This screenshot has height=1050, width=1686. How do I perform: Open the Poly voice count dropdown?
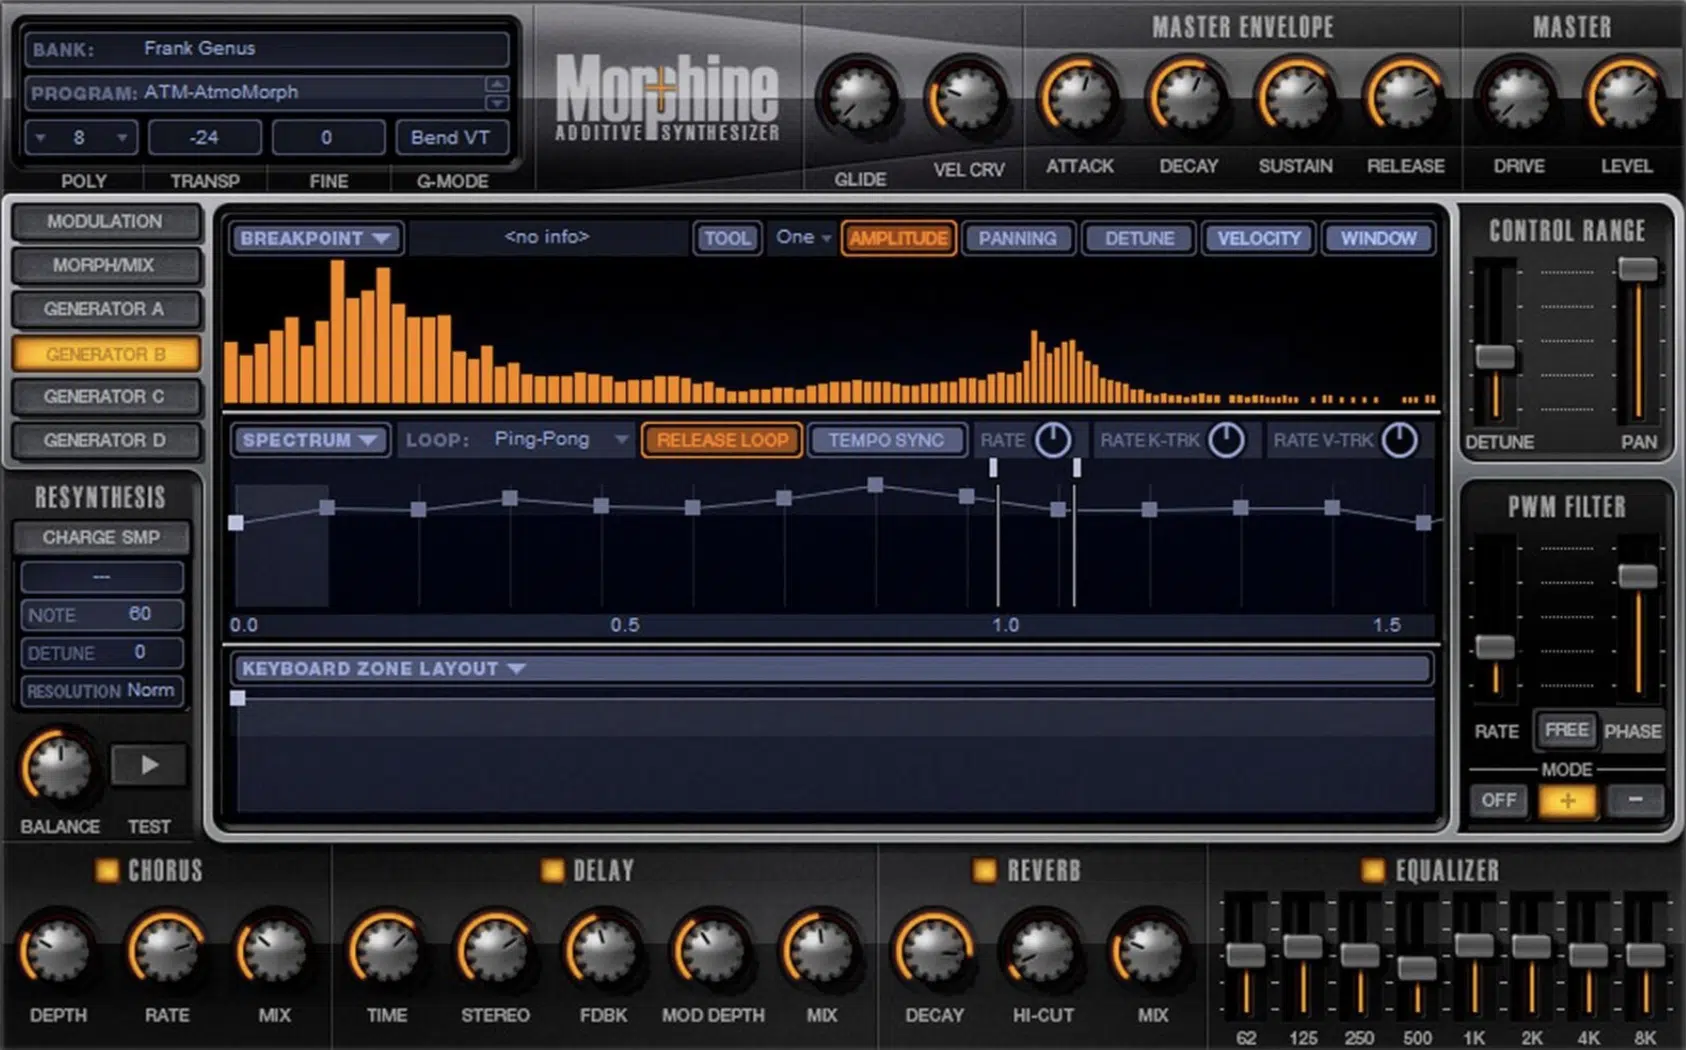tap(81, 137)
